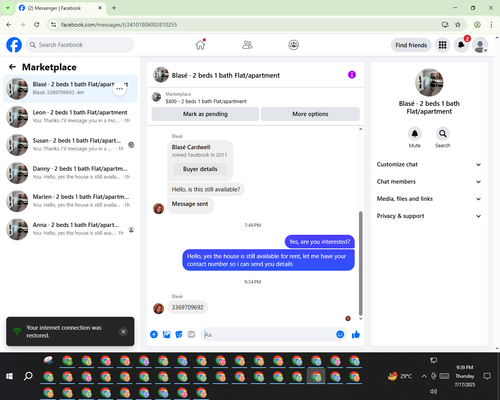Open Marlen's 2 beds 1 bath conversation
This screenshot has height=400, width=500.
tap(70, 201)
